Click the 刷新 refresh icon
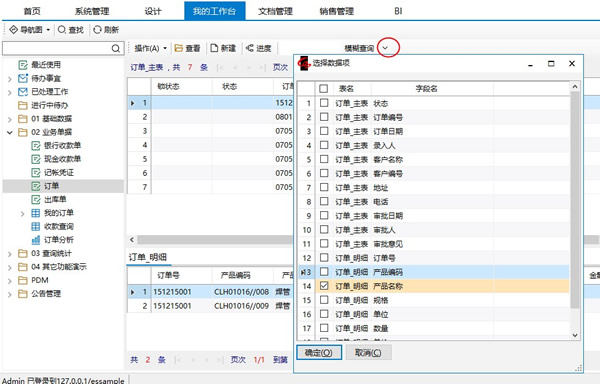The image size is (600, 384). click(97, 29)
